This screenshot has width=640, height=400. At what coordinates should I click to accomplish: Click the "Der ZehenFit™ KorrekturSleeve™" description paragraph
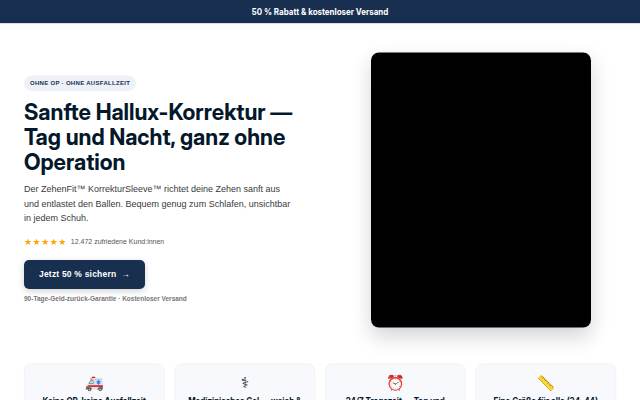pyautogui.click(x=157, y=203)
